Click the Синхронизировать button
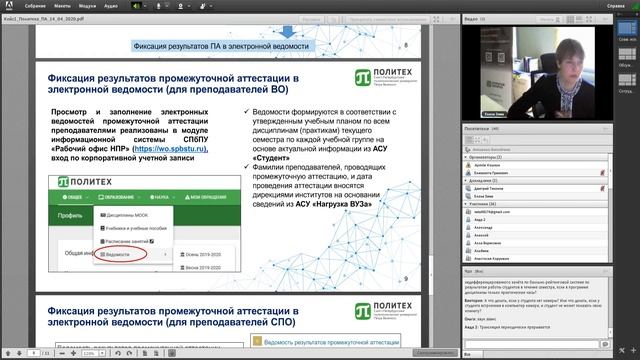The image size is (640, 360). click(435, 353)
